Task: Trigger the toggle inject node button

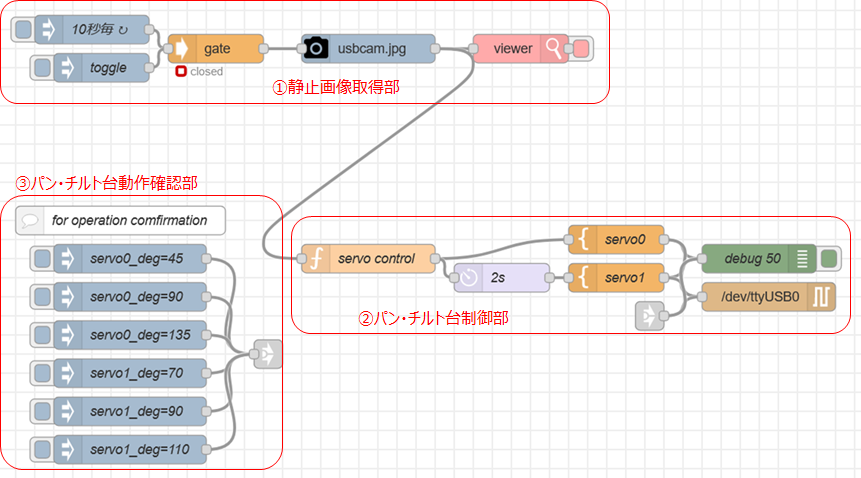Action: click(x=42, y=68)
